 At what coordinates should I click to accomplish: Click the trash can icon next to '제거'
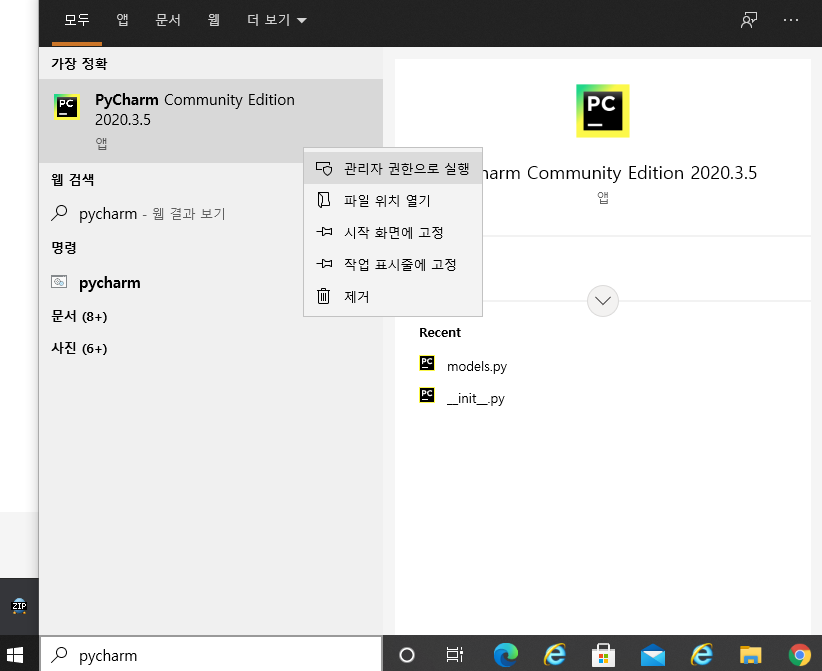point(323,296)
